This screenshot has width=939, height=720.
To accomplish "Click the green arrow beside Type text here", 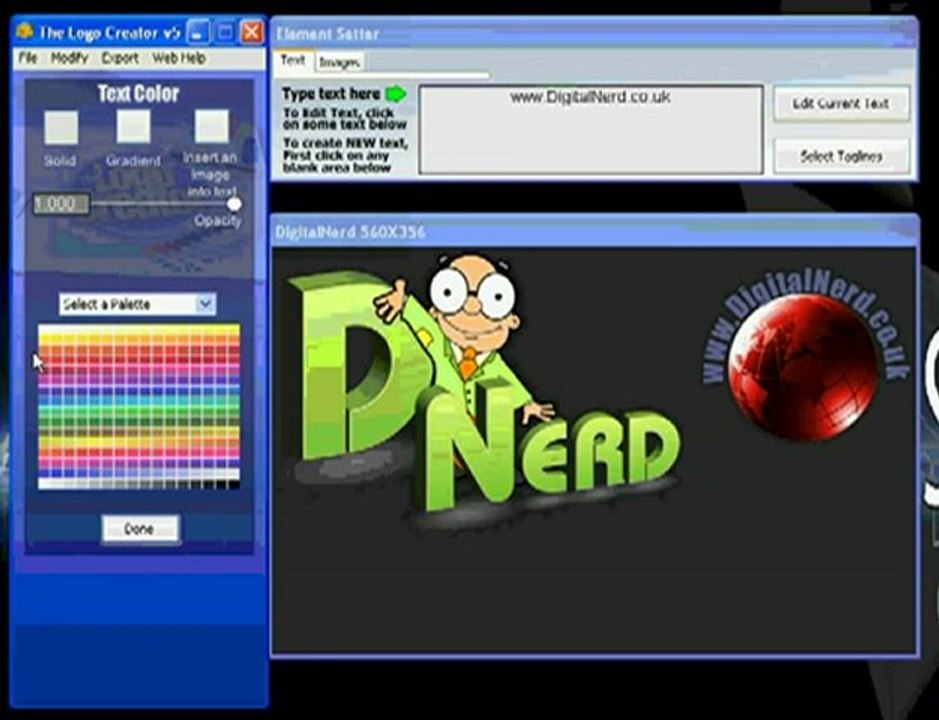I will pyautogui.click(x=395, y=94).
